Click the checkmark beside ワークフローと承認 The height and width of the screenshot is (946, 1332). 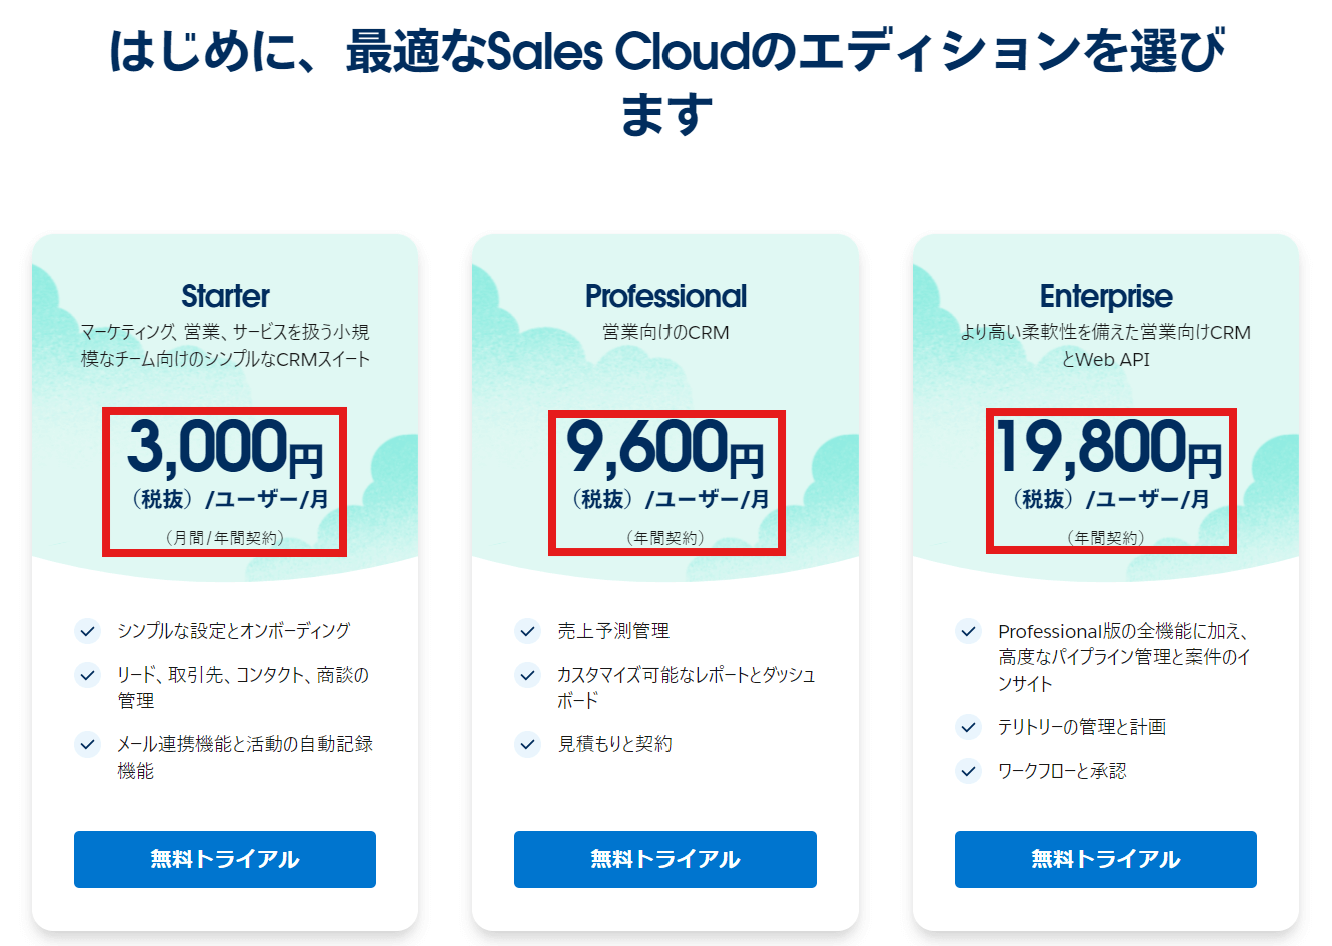click(x=967, y=771)
